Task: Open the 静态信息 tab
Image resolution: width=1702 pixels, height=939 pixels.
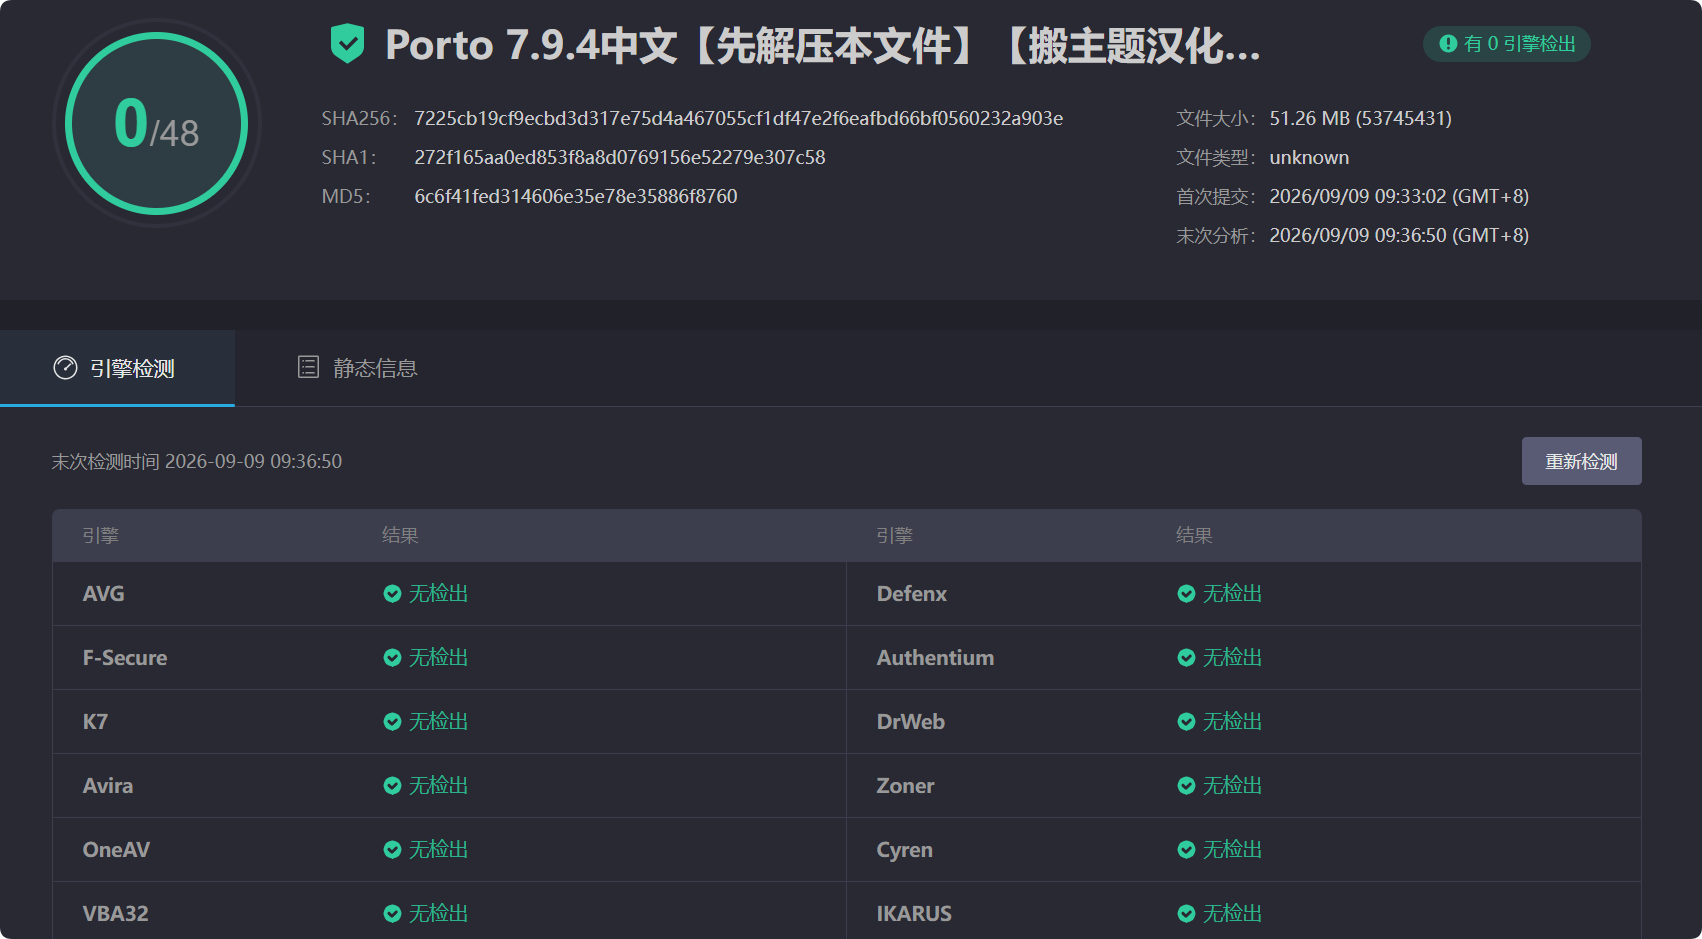Action: [357, 368]
